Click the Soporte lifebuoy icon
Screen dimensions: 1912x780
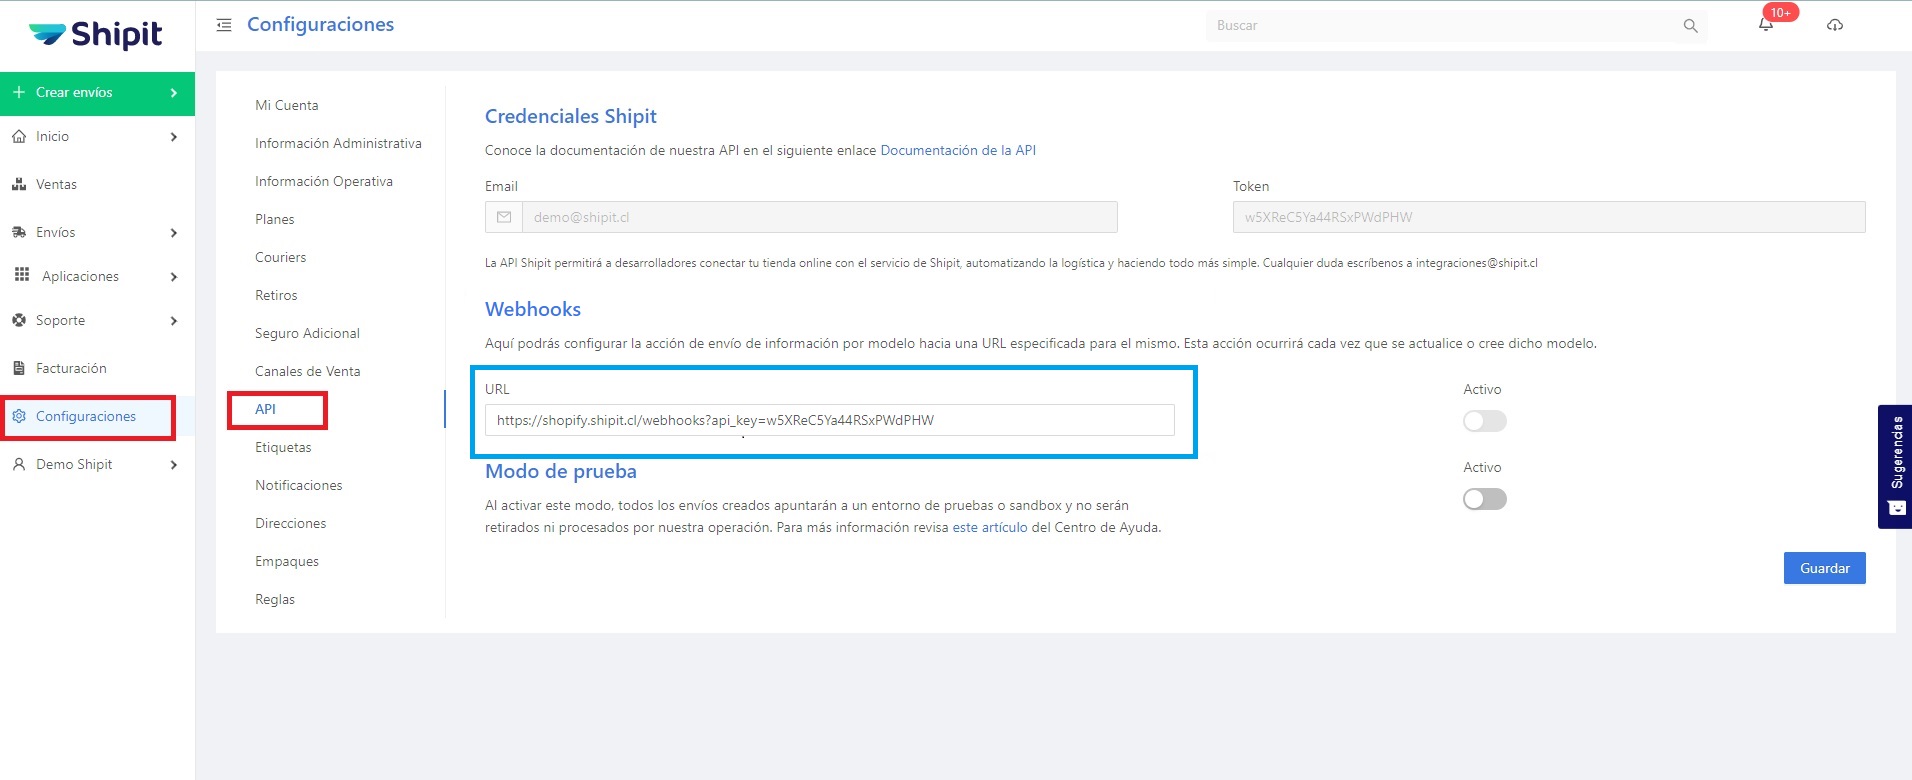(x=19, y=320)
